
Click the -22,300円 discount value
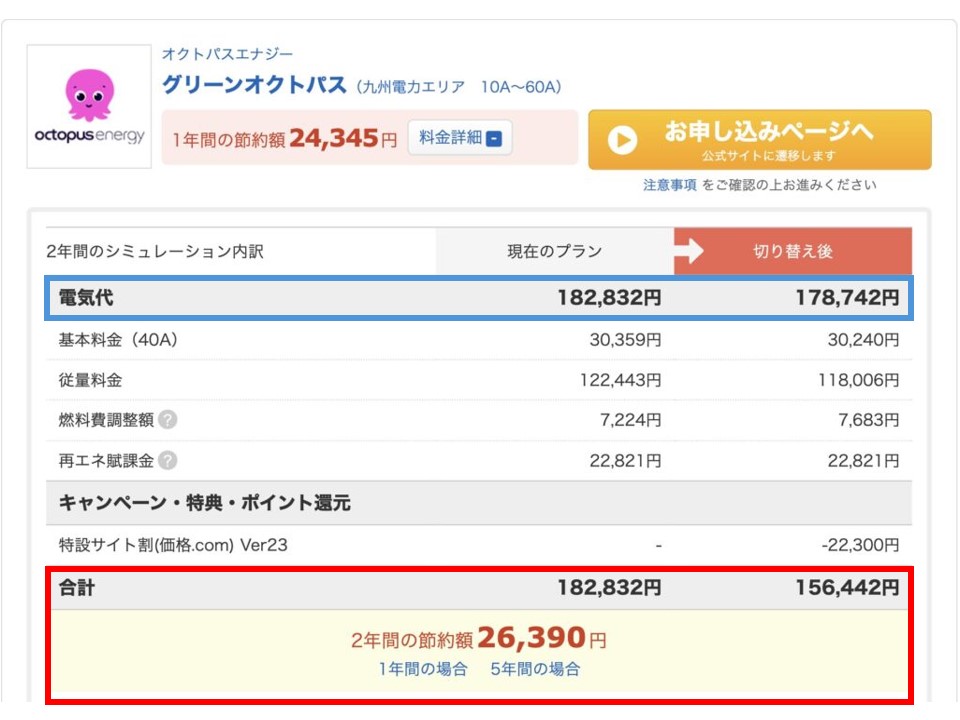point(860,545)
